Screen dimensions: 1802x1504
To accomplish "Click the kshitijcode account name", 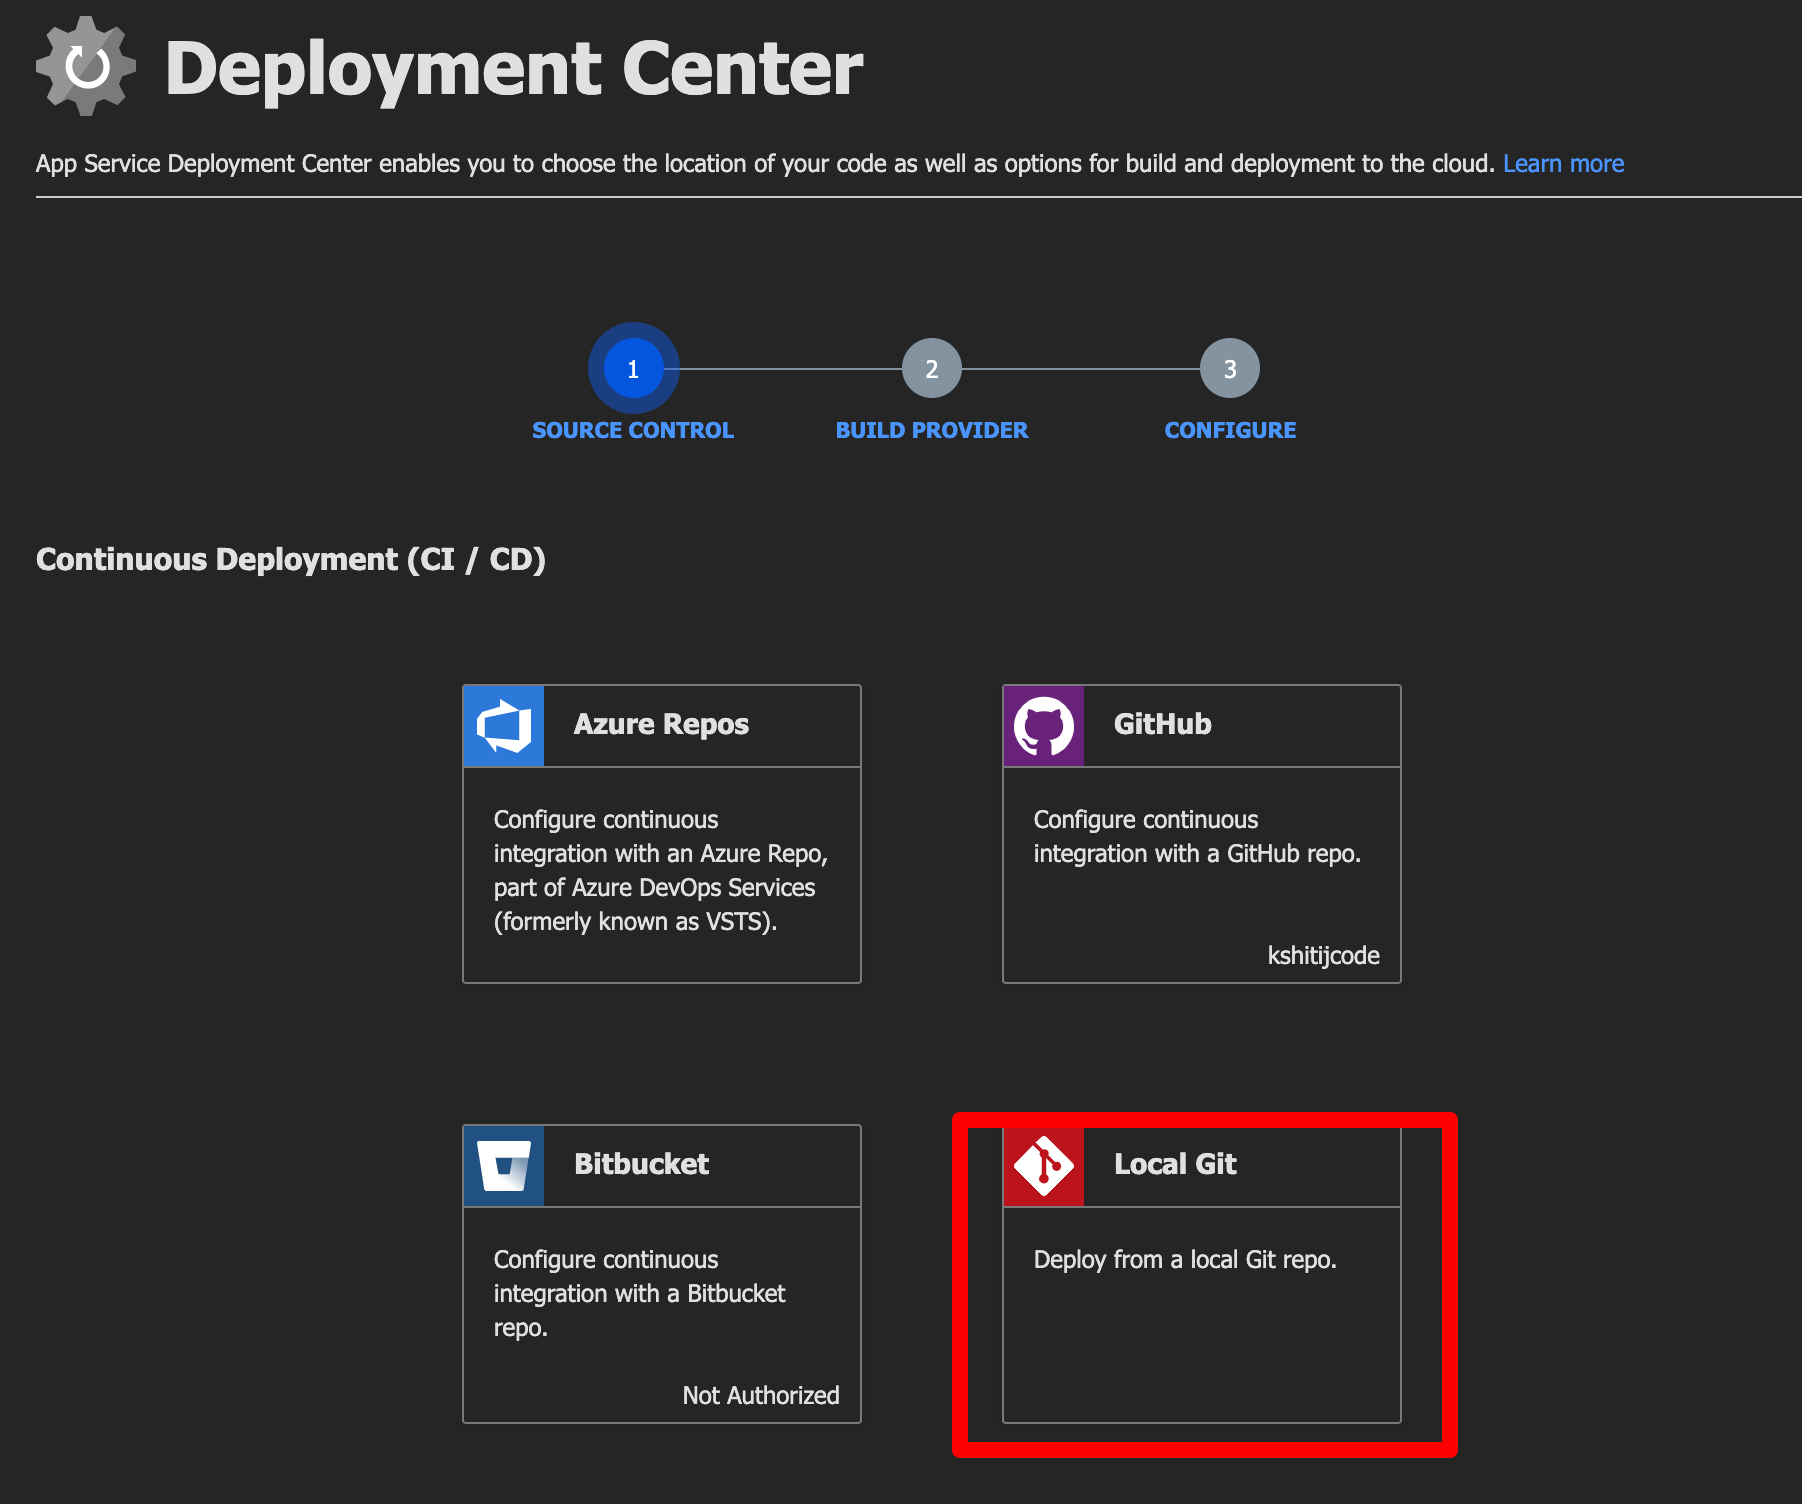I will pyautogui.click(x=1323, y=955).
